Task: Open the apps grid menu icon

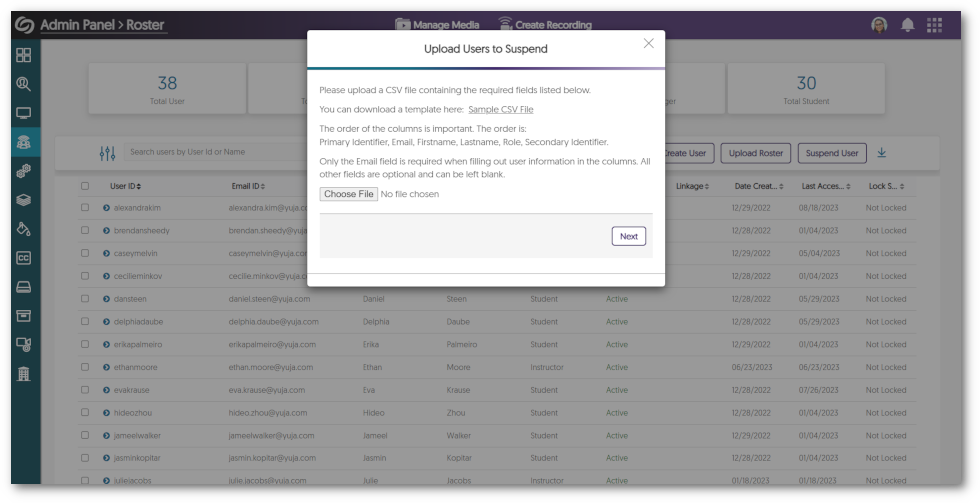Action: (934, 25)
